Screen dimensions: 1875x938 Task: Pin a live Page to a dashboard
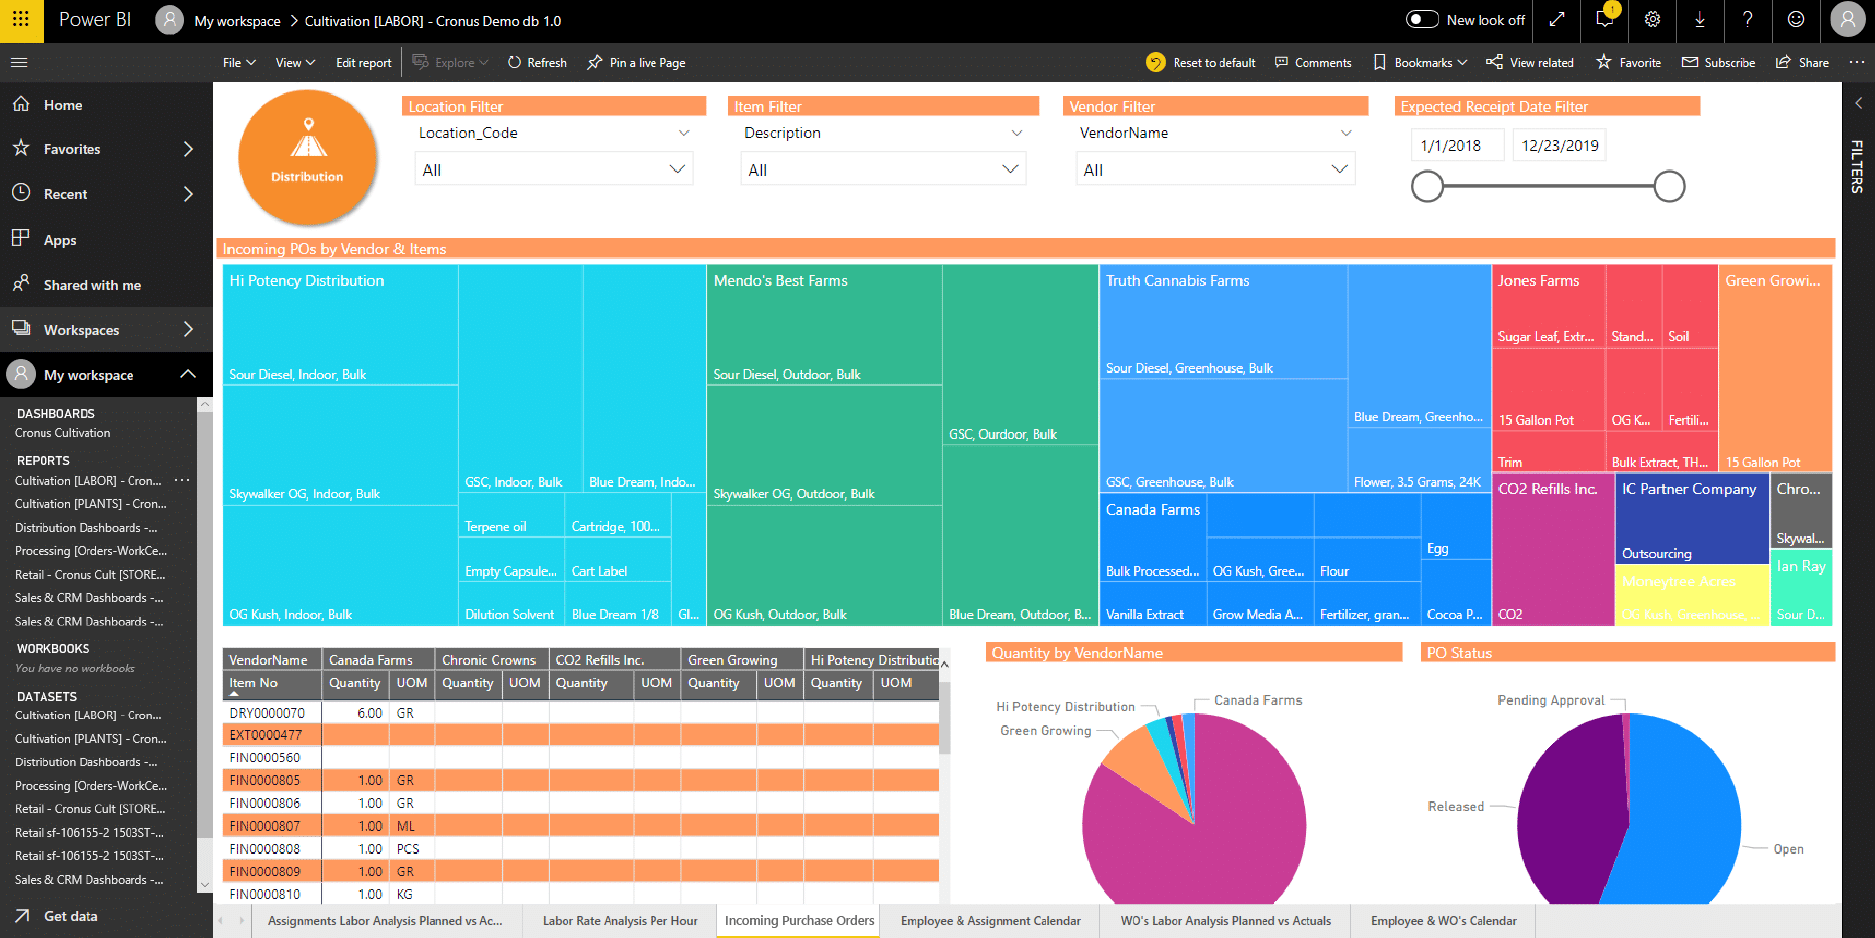point(636,62)
